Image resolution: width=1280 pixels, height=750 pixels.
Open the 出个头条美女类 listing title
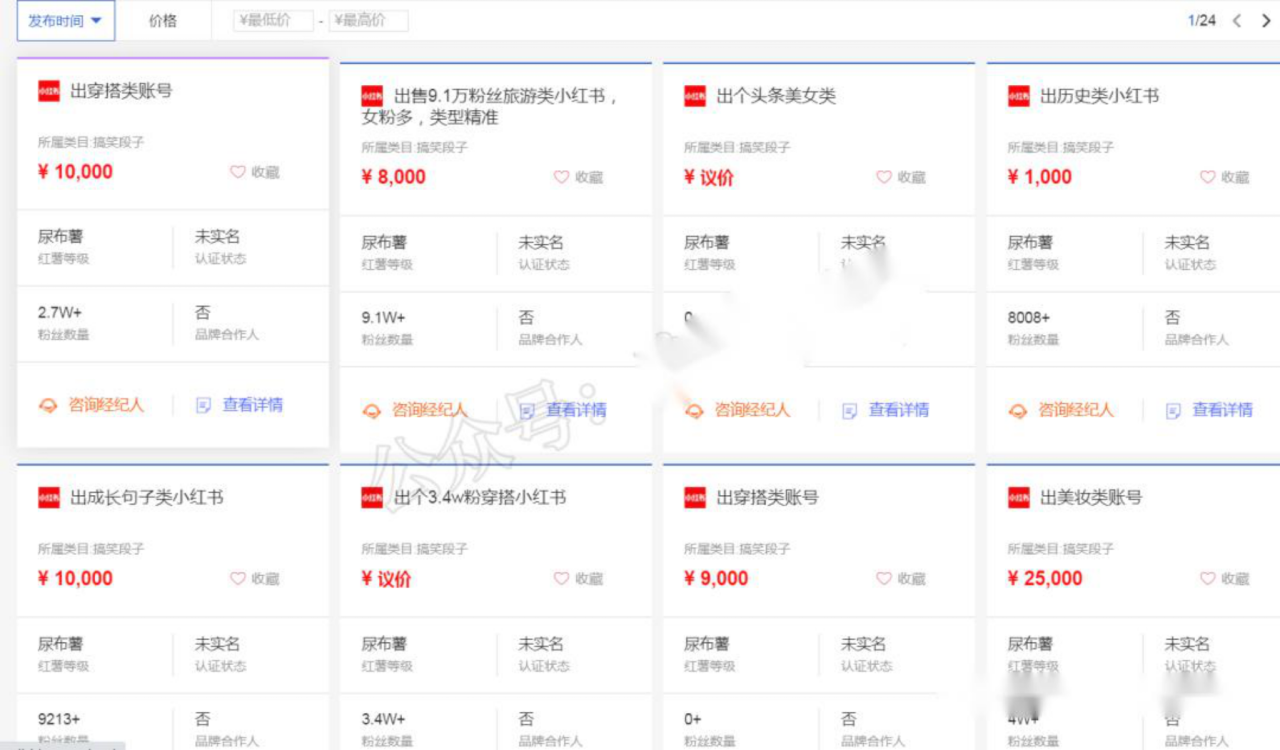tap(776, 96)
